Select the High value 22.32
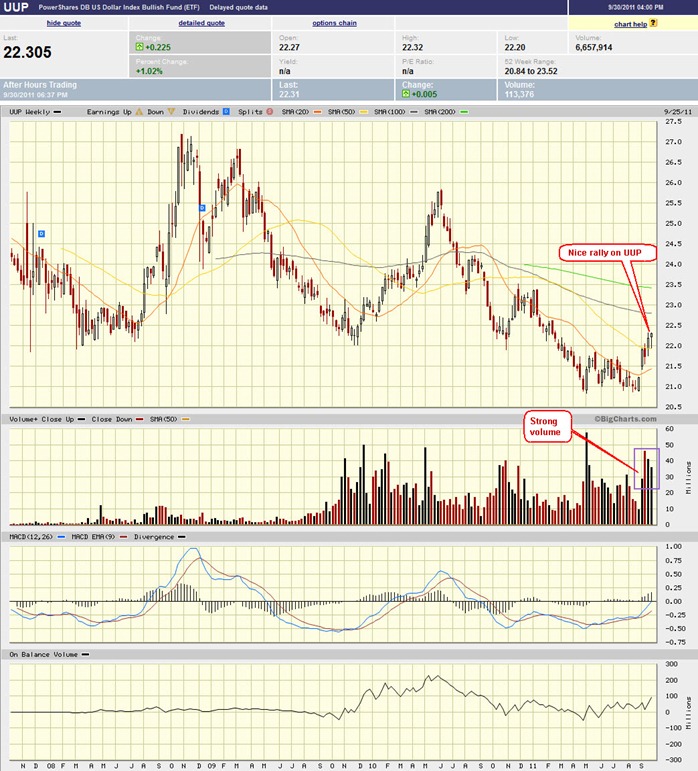 coord(412,47)
